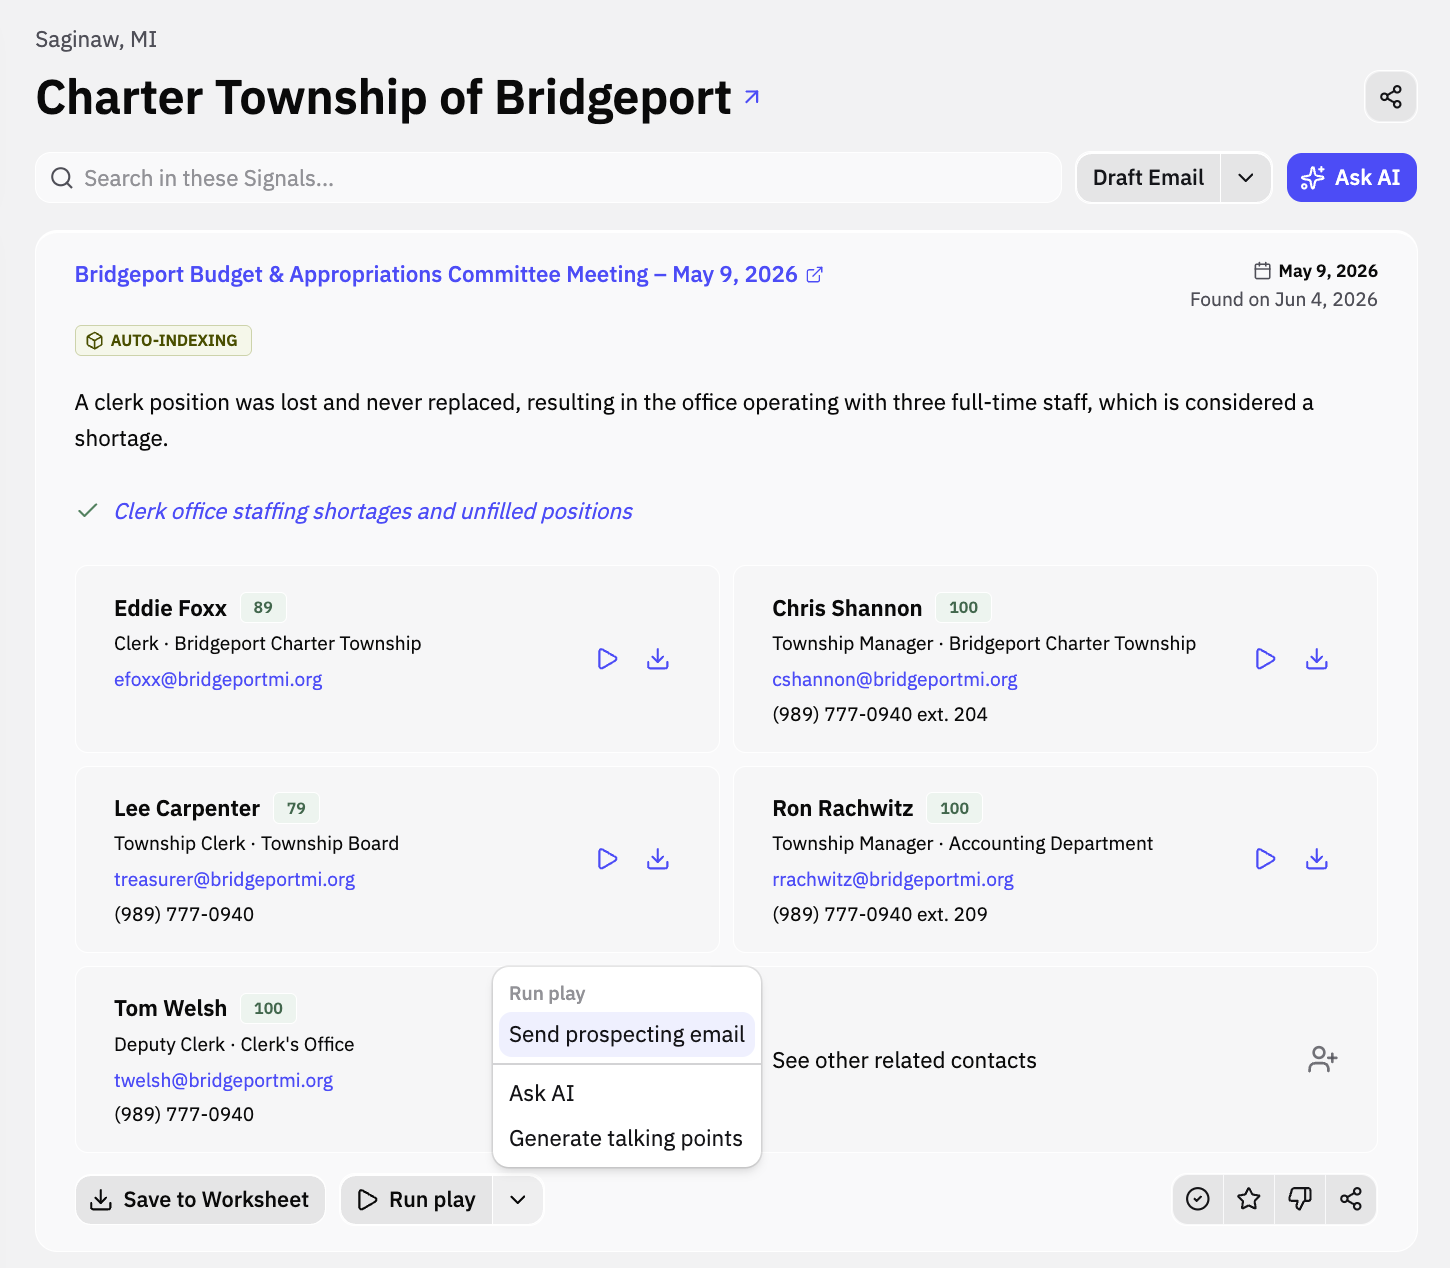Viewport: 1450px width, 1268px height.
Task: Give this signal a thumbs down
Action: pos(1299,1199)
